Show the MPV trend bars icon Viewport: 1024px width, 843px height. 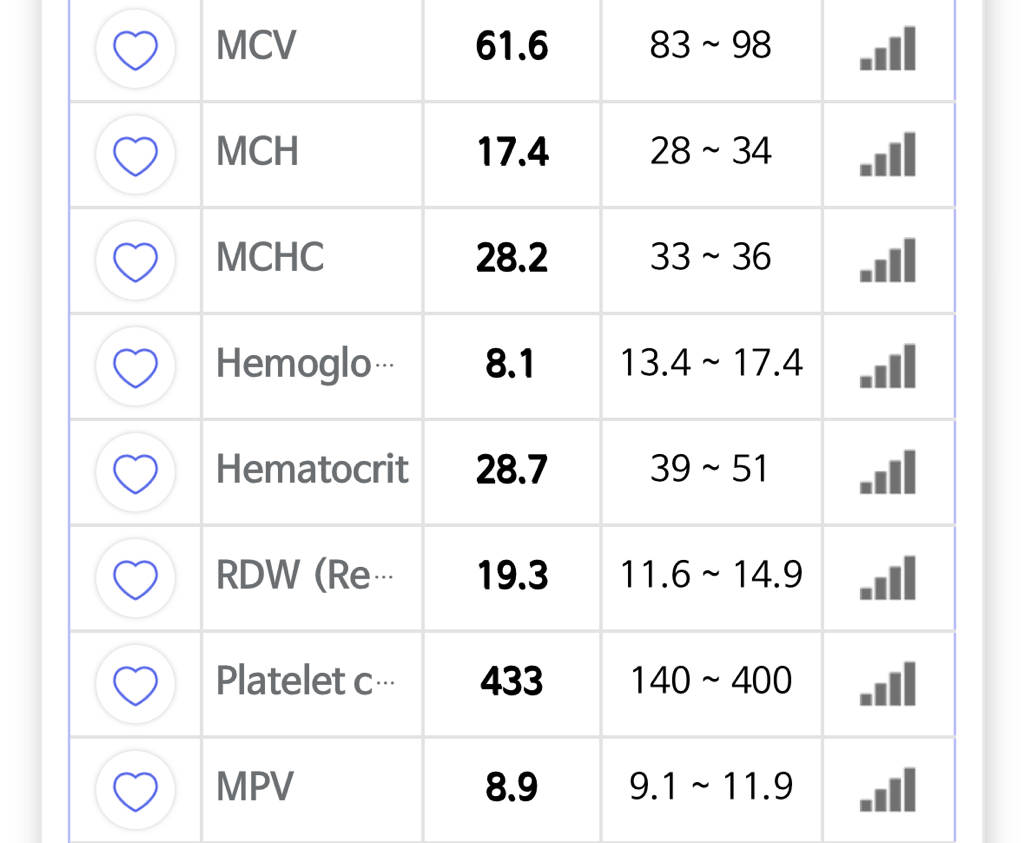click(x=888, y=791)
